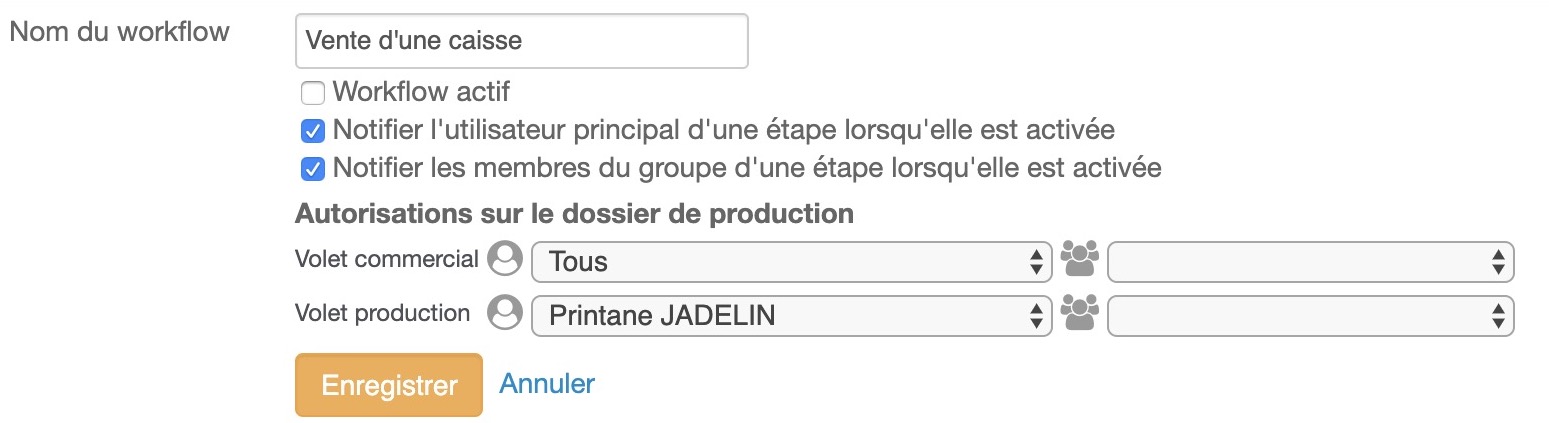1549x423 pixels.
Task: Focus the Vente d'une caisse name field
Action: coord(522,41)
